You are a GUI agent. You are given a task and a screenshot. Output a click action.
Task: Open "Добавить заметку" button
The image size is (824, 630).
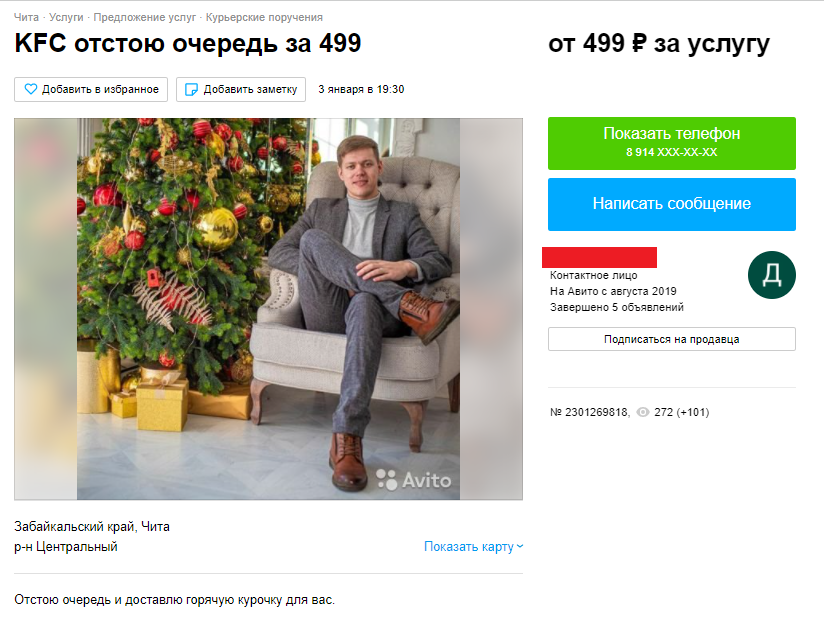[241, 89]
